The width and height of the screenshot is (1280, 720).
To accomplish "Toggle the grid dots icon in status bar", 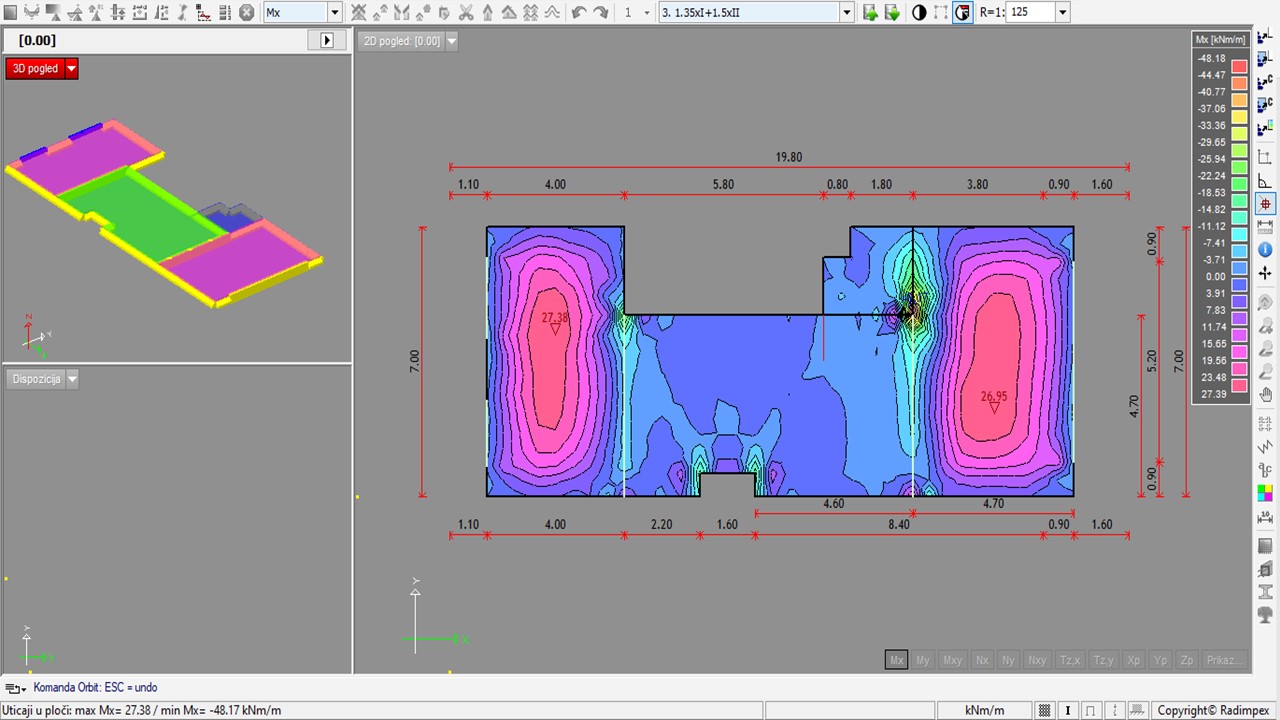I will click(1045, 711).
